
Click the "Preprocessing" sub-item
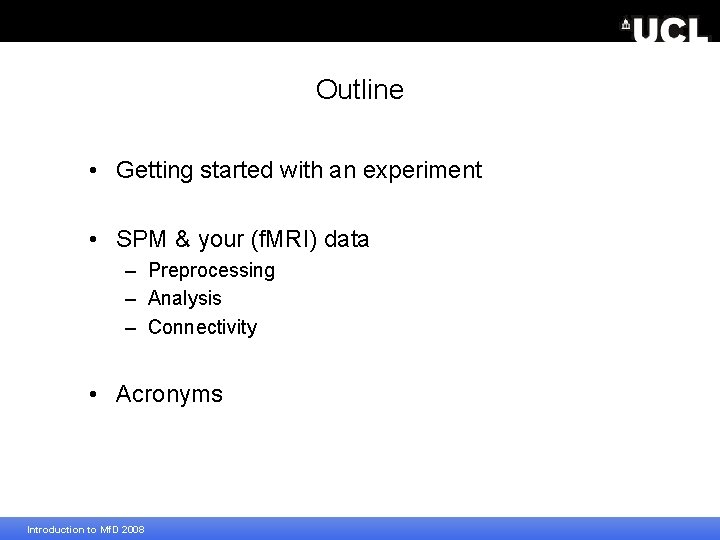pos(212,270)
